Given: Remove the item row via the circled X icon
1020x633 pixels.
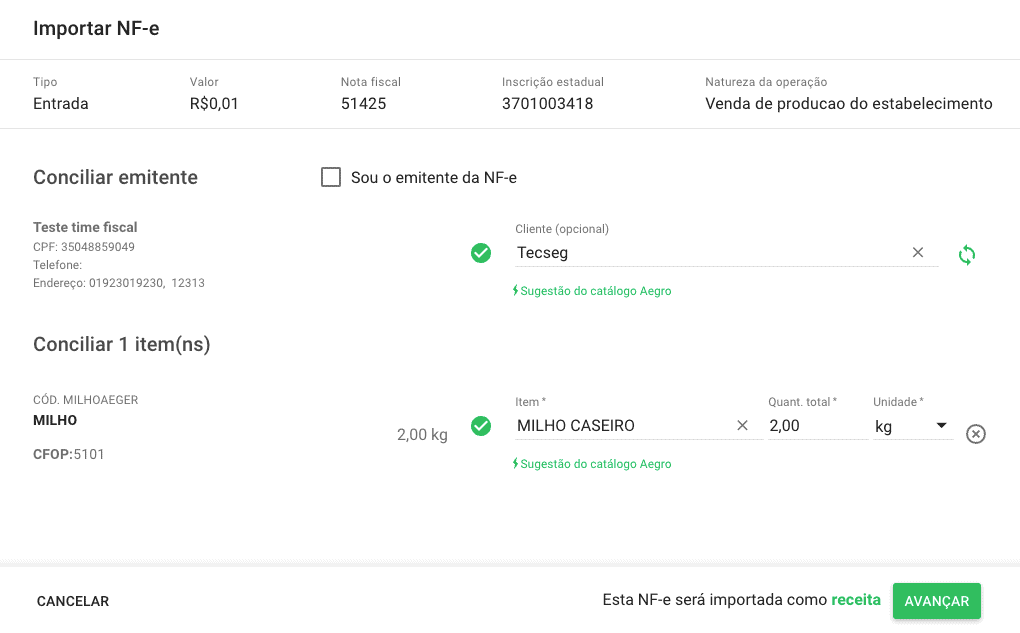Looking at the screenshot, I should coord(976,433).
